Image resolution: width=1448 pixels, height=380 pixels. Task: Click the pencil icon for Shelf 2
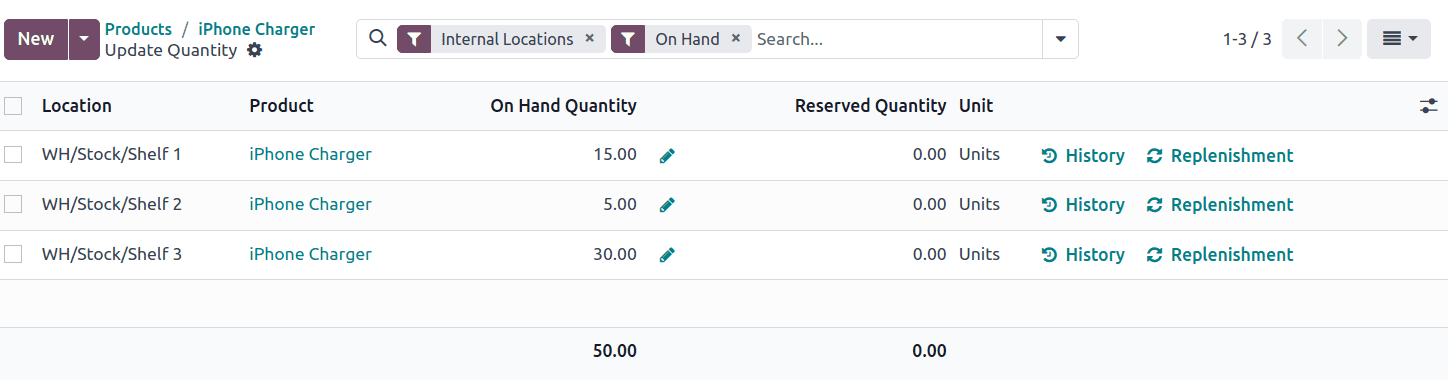click(x=667, y=204)
